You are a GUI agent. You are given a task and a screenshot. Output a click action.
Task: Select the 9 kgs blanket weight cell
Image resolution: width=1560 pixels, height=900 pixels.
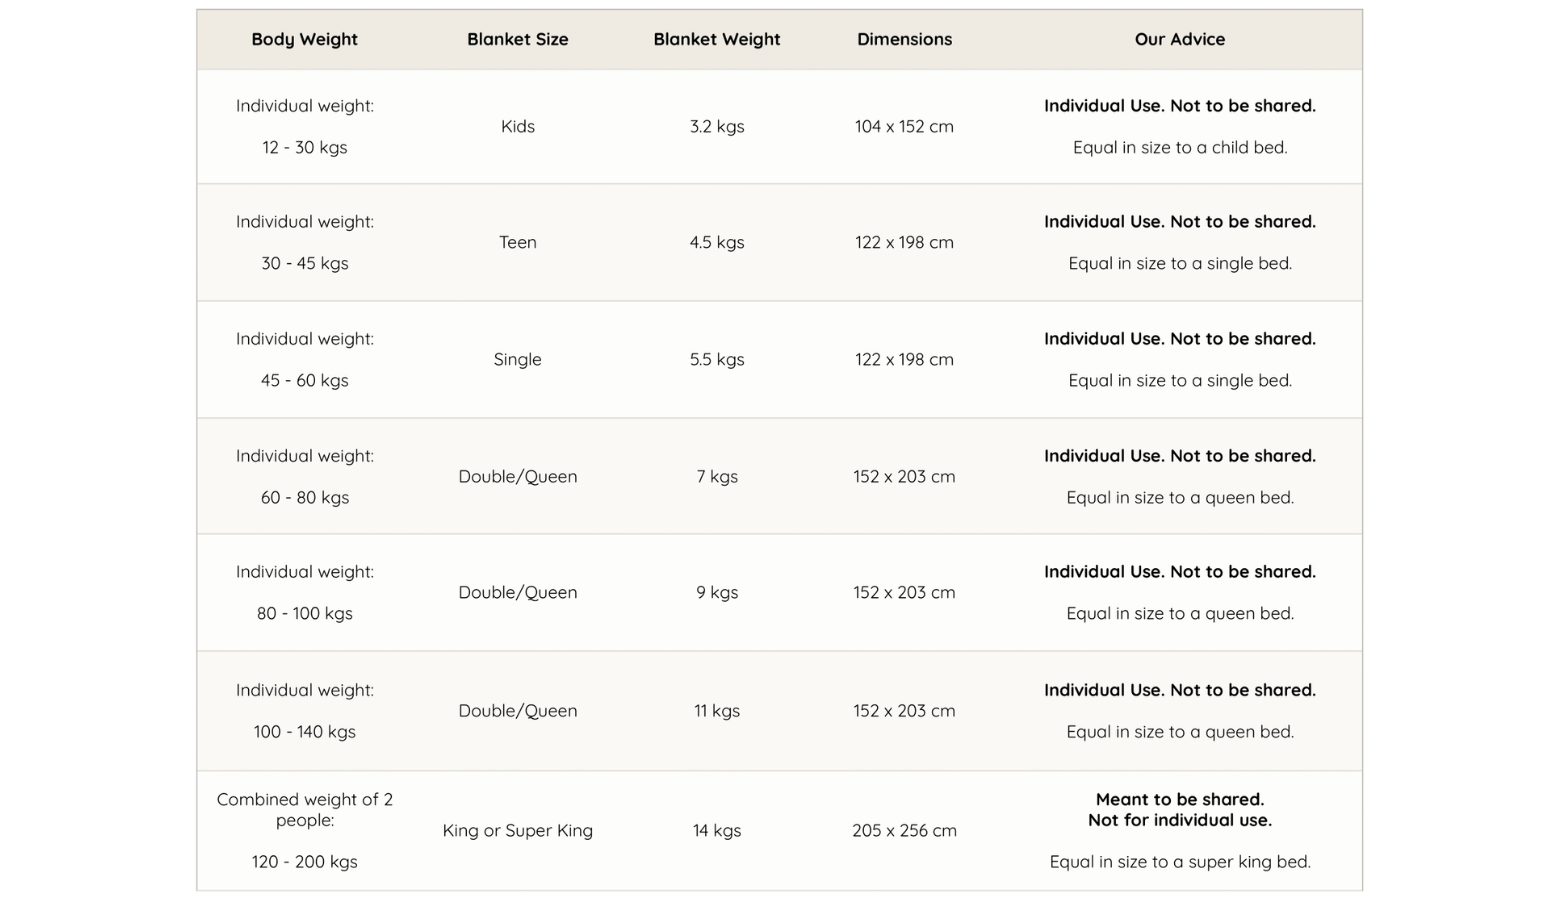(x=716, y=592)
